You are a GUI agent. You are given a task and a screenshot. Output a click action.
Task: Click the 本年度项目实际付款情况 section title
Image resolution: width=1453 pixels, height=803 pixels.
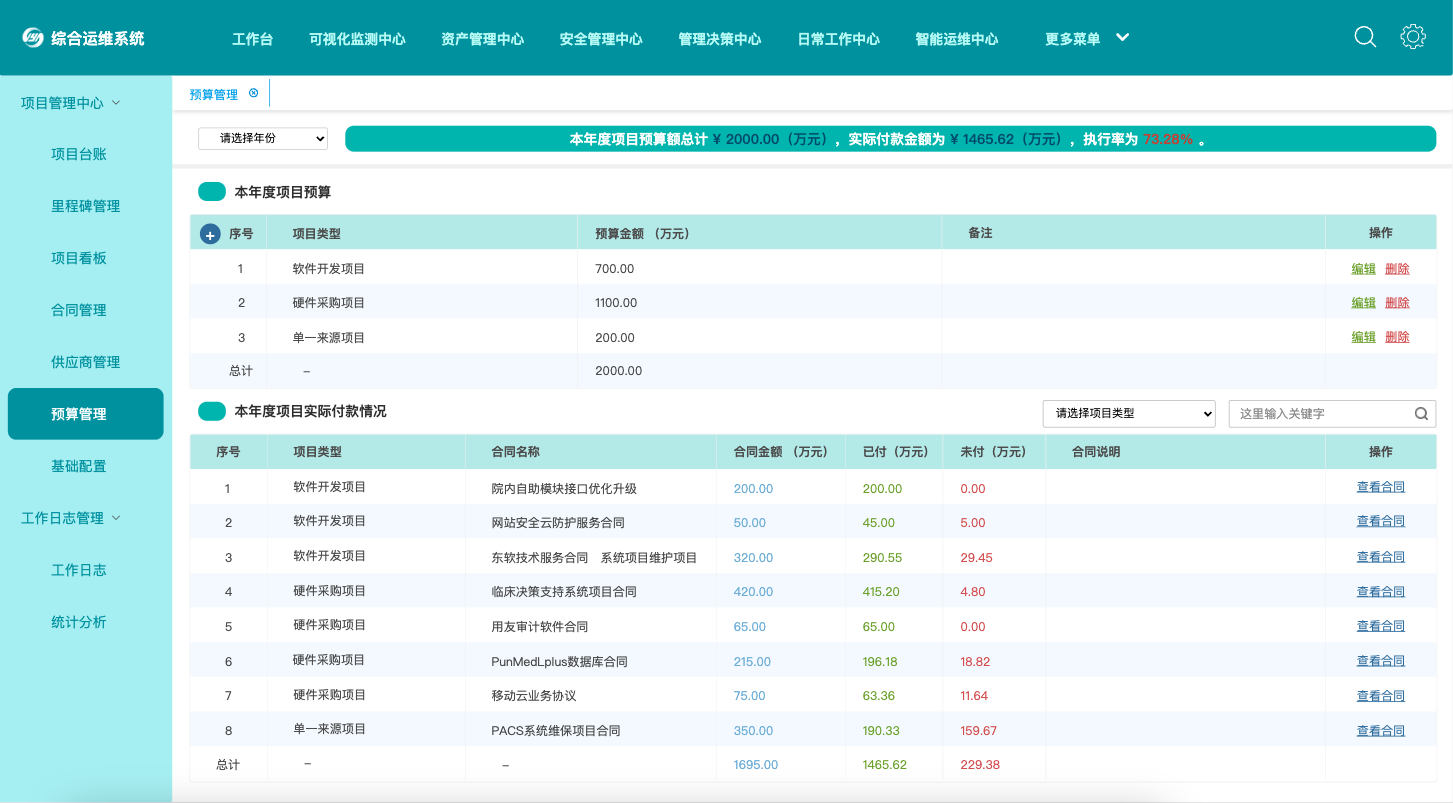[310, 411]
